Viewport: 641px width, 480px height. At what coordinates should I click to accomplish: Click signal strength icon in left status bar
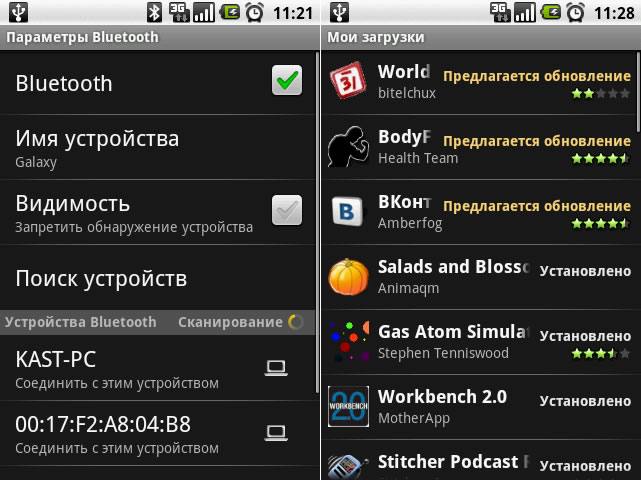click(x=204, y=13)
